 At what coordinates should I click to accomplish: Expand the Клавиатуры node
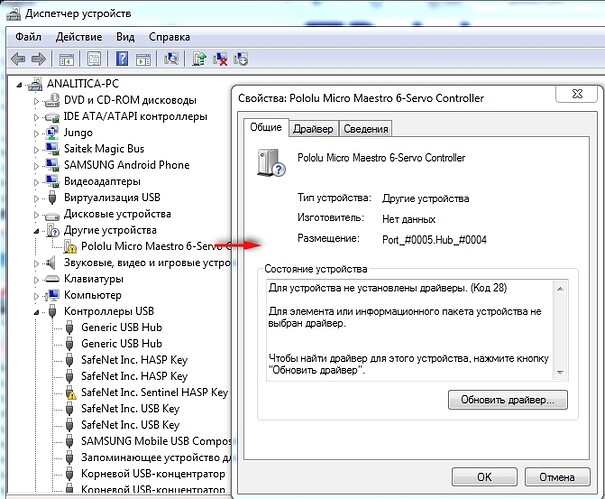point(38,279)
